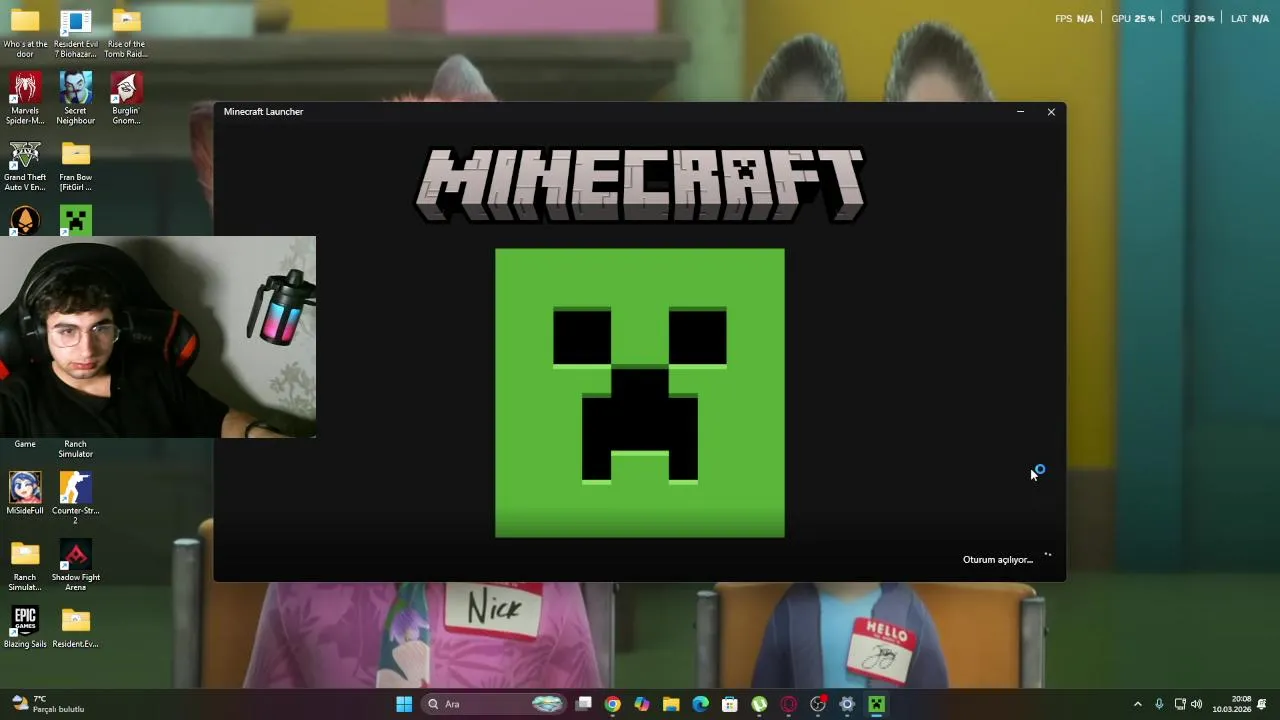1280x720 pixels.
Task: Open Microsoft Copilot from the taskbar
Action: tap(641, 704)
